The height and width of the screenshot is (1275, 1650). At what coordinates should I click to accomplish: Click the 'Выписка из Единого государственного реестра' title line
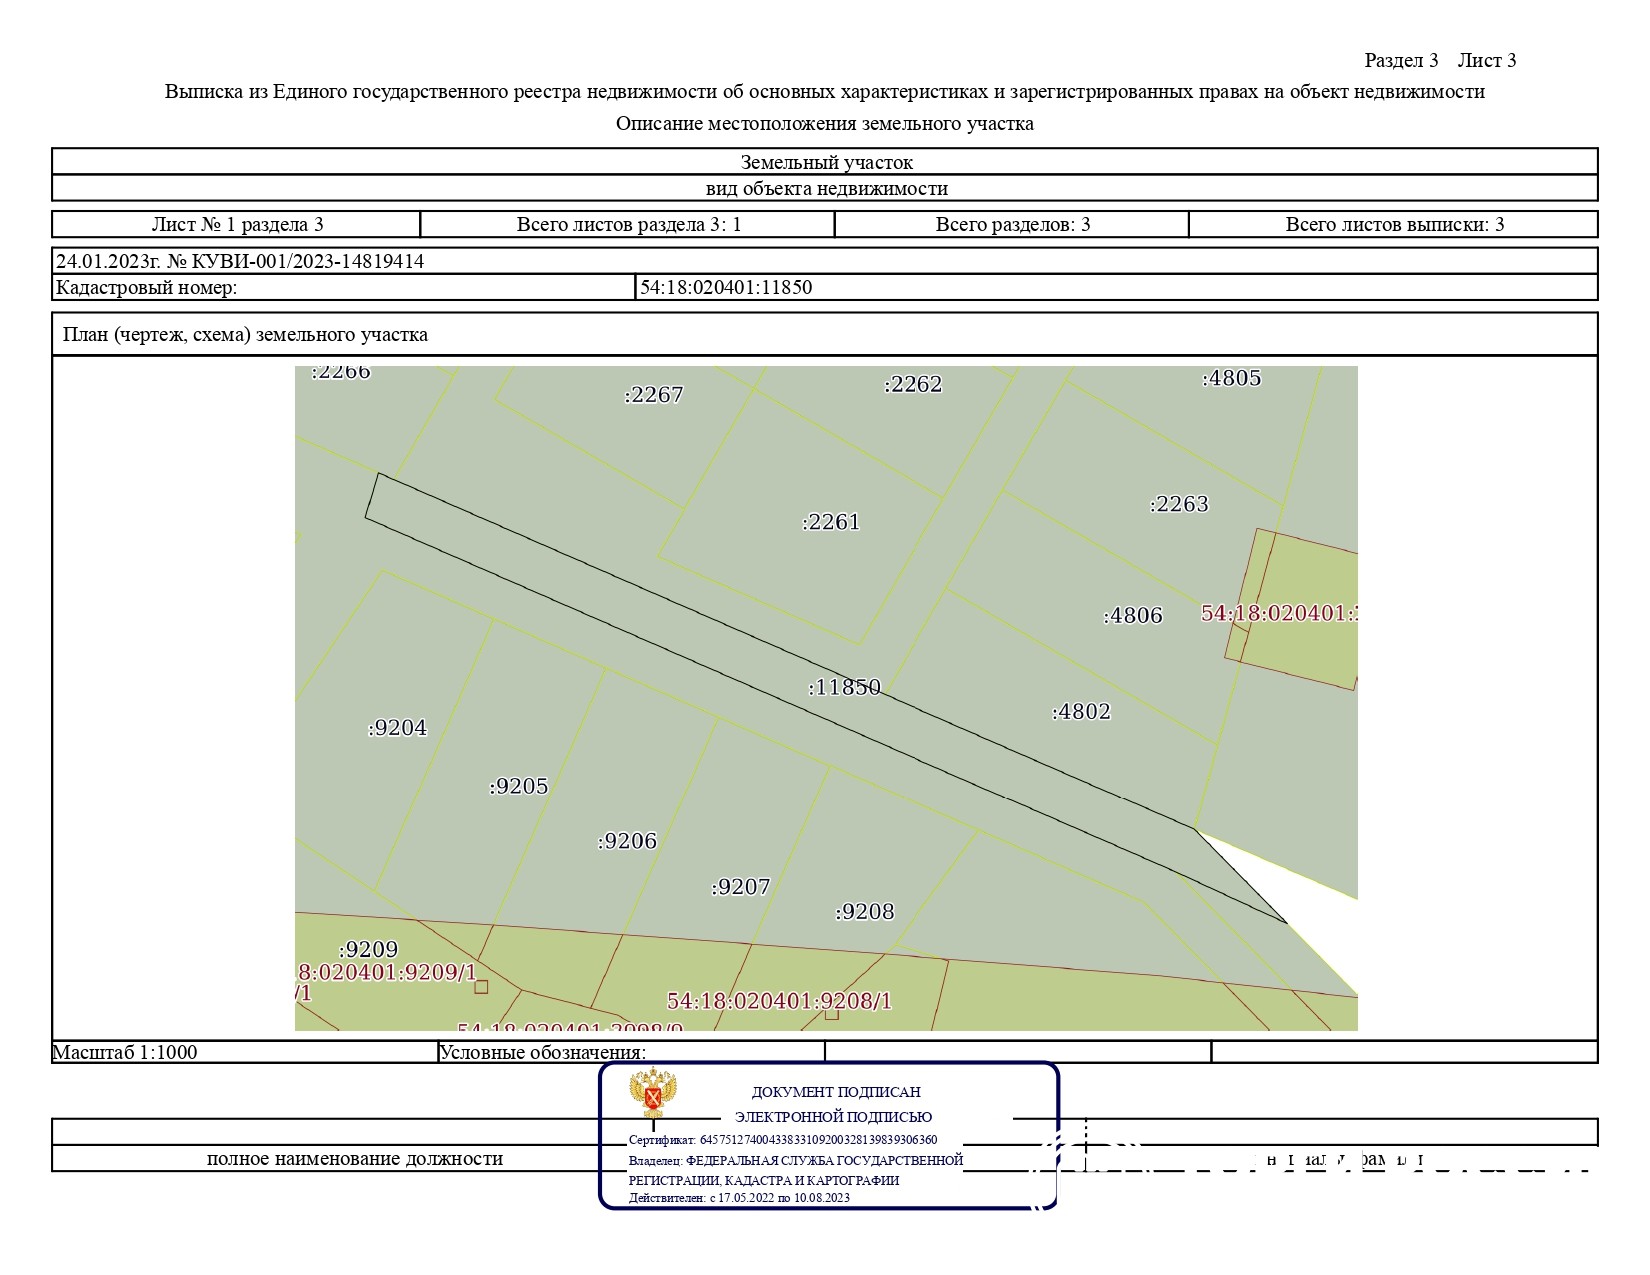click(x=825, y=92)
